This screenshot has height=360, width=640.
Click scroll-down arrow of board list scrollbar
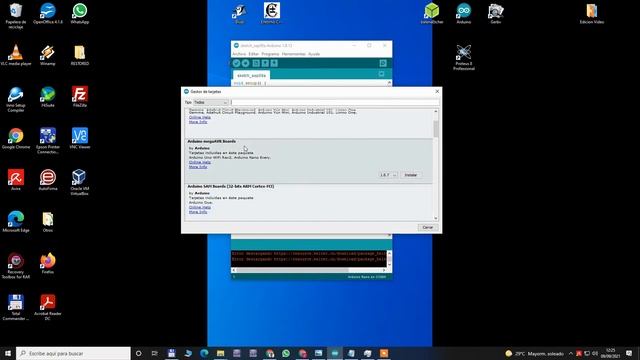(436, 218)
